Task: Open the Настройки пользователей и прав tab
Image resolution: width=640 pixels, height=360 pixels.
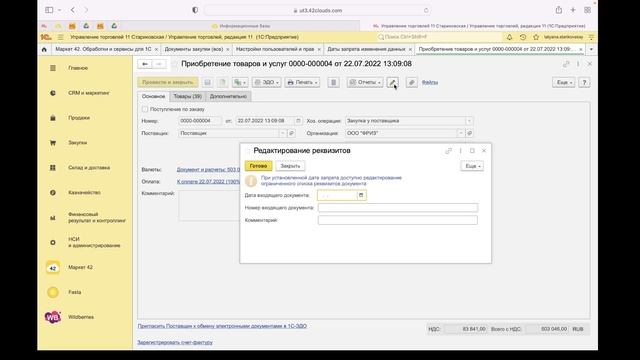Action: (275, 49)
